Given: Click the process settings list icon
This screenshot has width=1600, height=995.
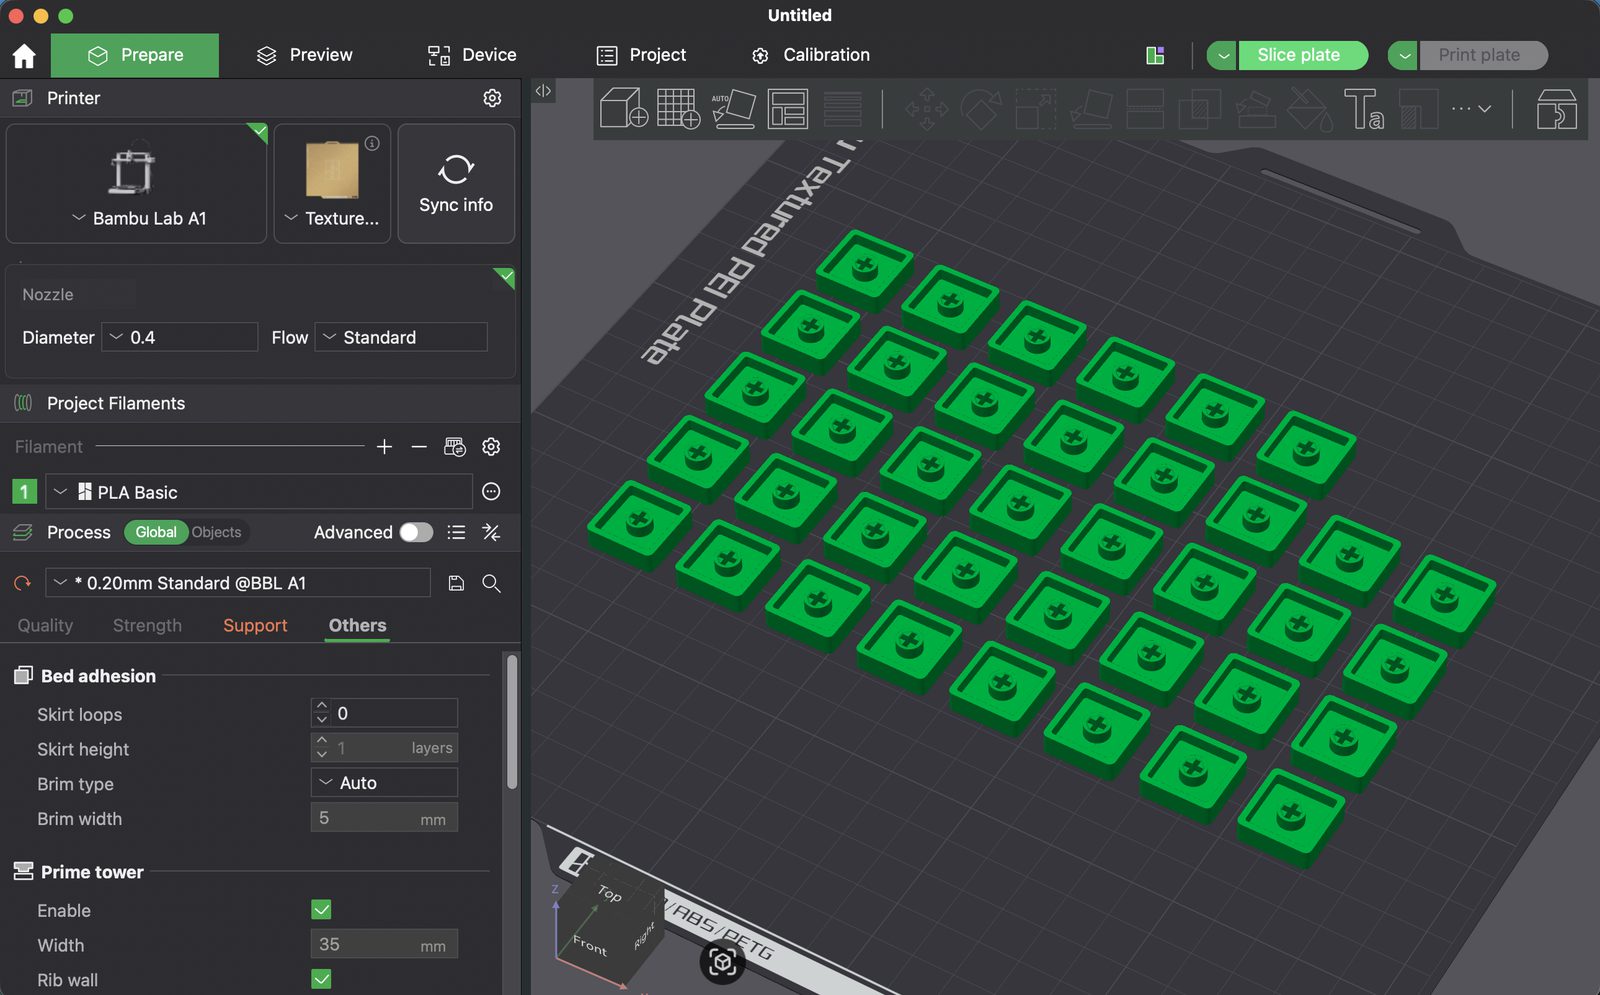Looking at the screenshot, I should click(456, 532).
